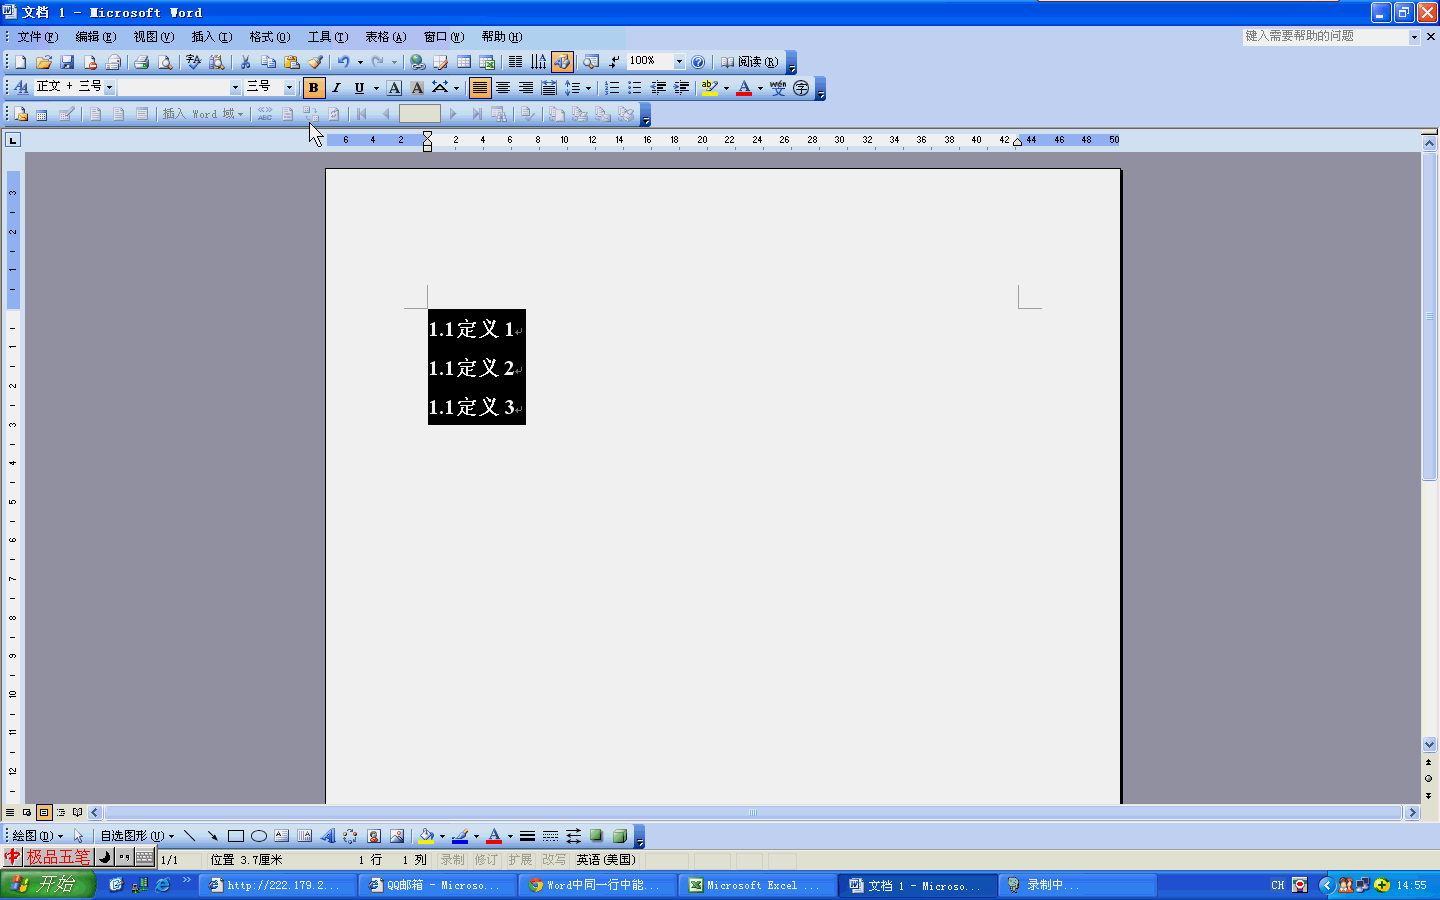Open 绘图 Draw menu dropdown
The width and height of the screenshot is (1440, 900).
click(x=37, y=836)
